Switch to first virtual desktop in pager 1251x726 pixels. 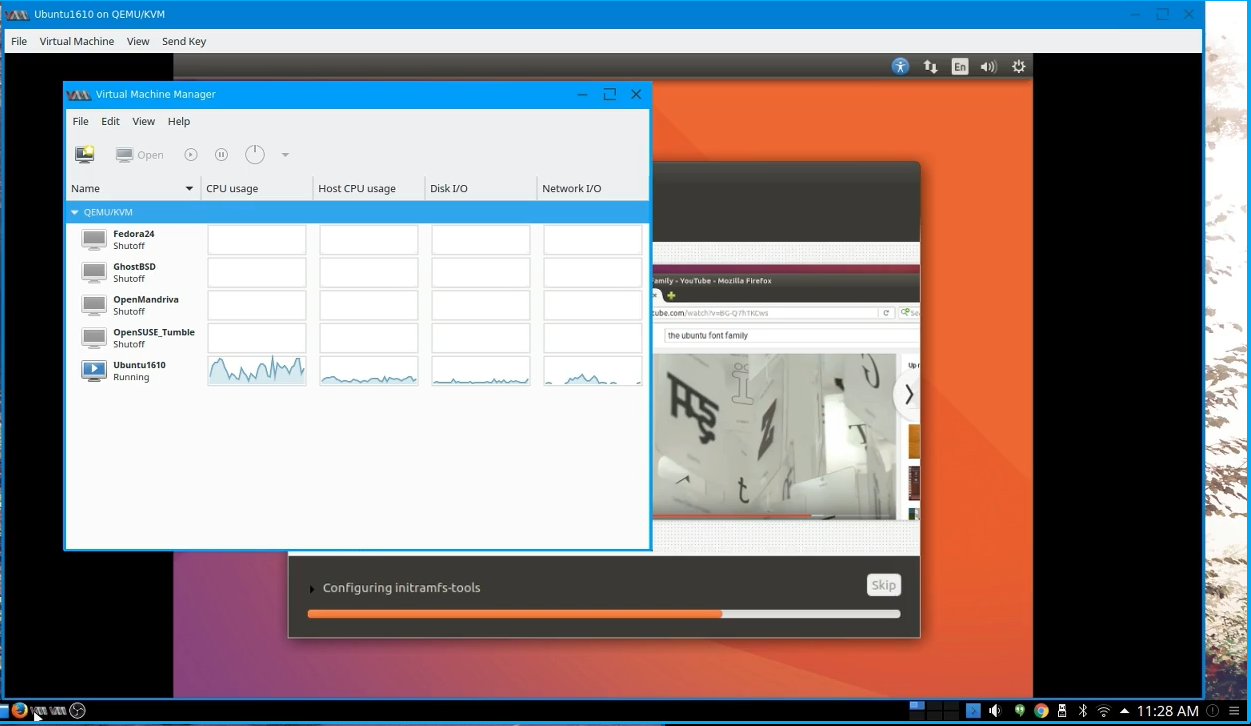click(x=917, y=706)
